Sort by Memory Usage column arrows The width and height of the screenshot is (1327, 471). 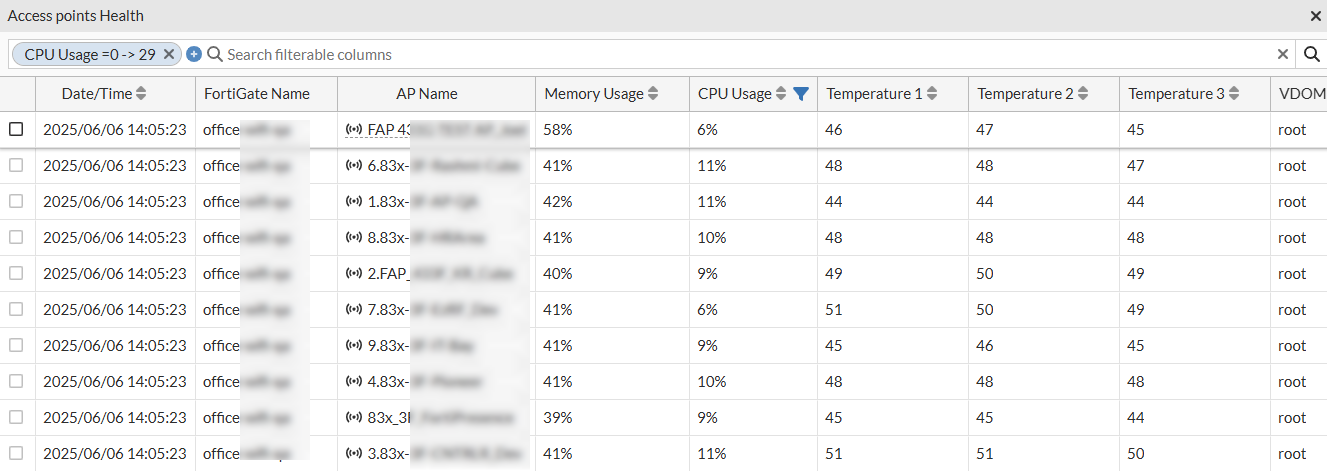[653, 94]
